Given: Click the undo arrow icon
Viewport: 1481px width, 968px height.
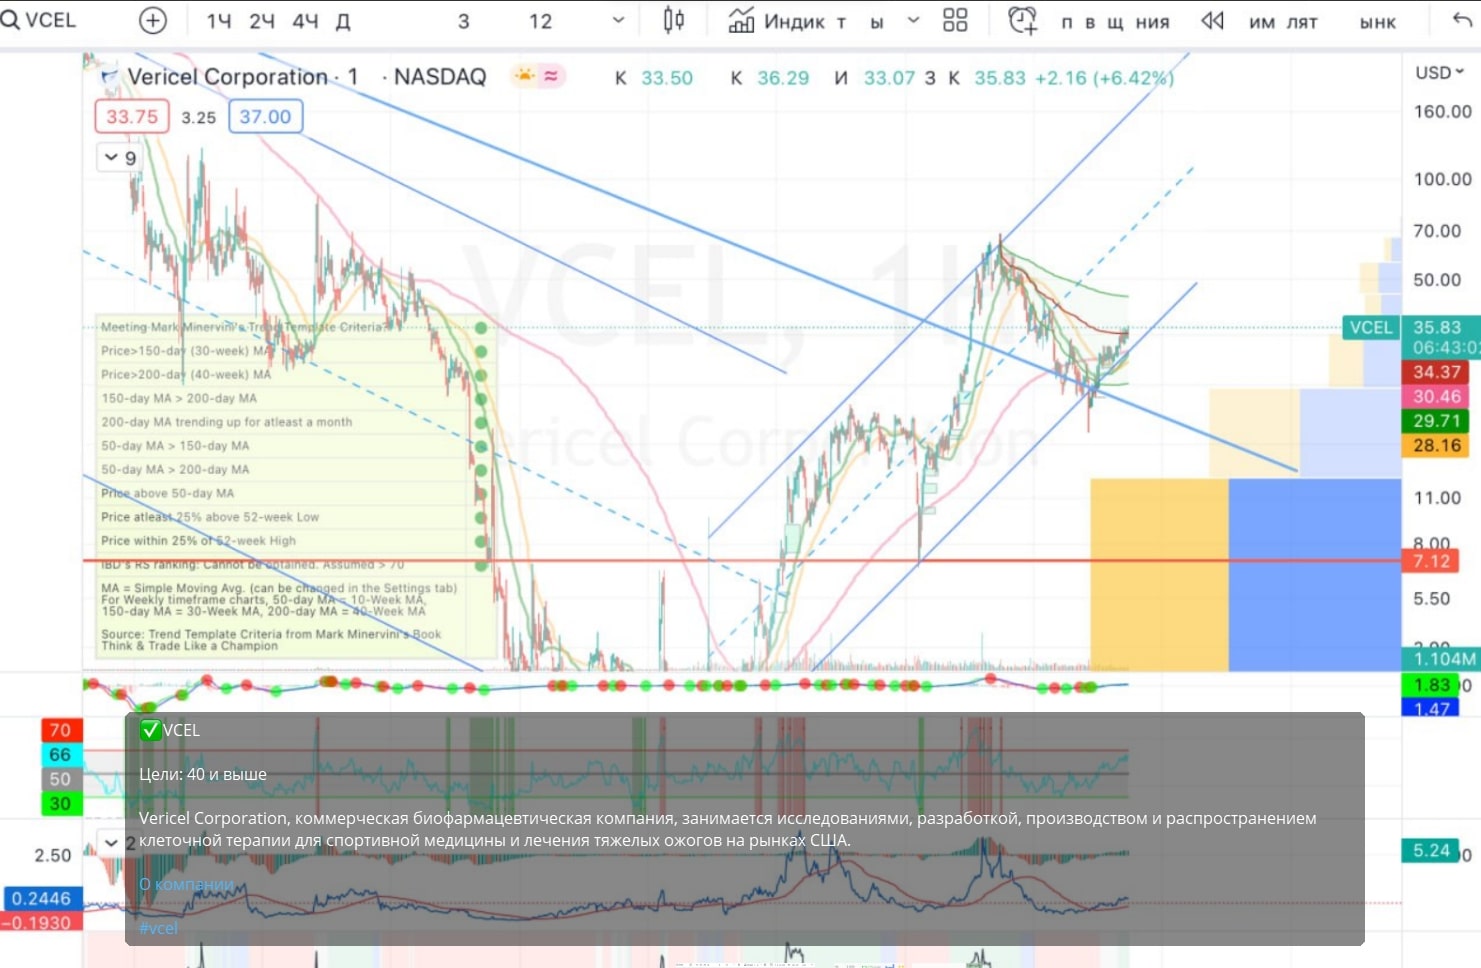Looking at the screenshot, I should (1463, 20).
